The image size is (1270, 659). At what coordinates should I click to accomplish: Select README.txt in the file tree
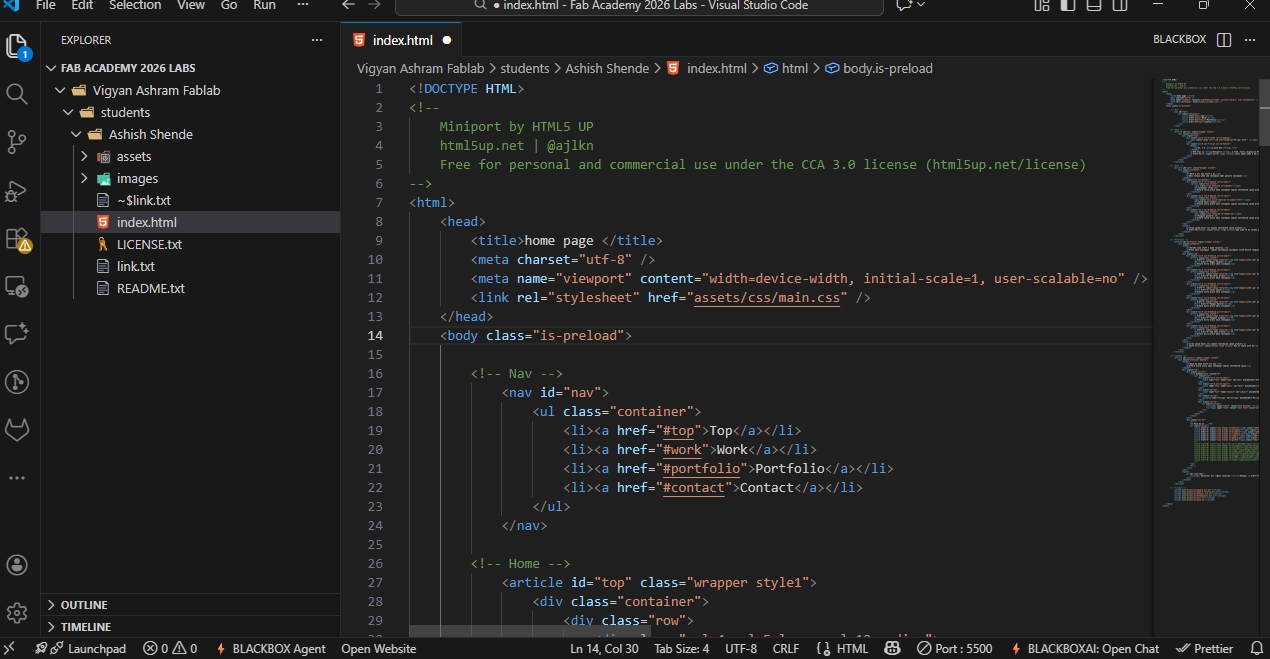pos(150,288)
